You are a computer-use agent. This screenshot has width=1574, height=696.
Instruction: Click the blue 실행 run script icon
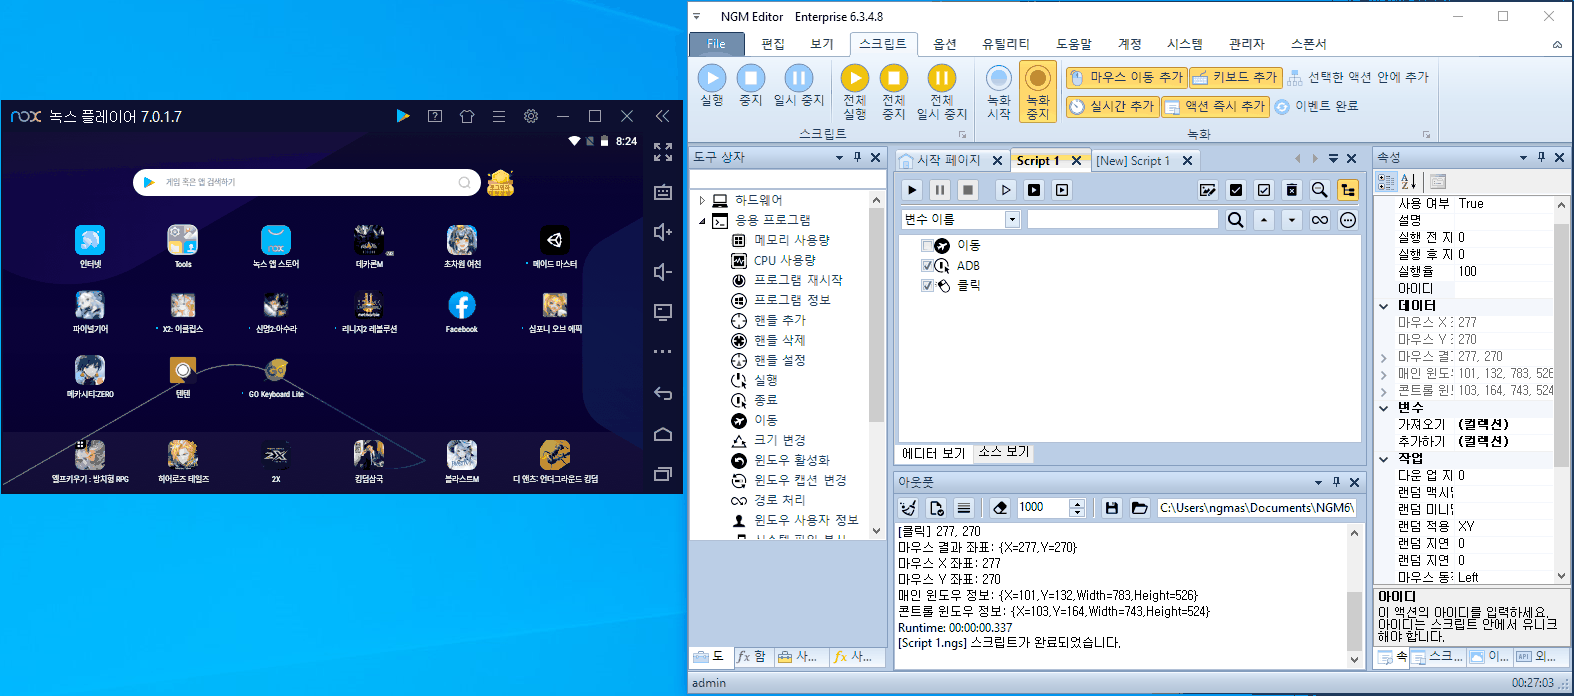pyautogui.click(x=712, y=78)
